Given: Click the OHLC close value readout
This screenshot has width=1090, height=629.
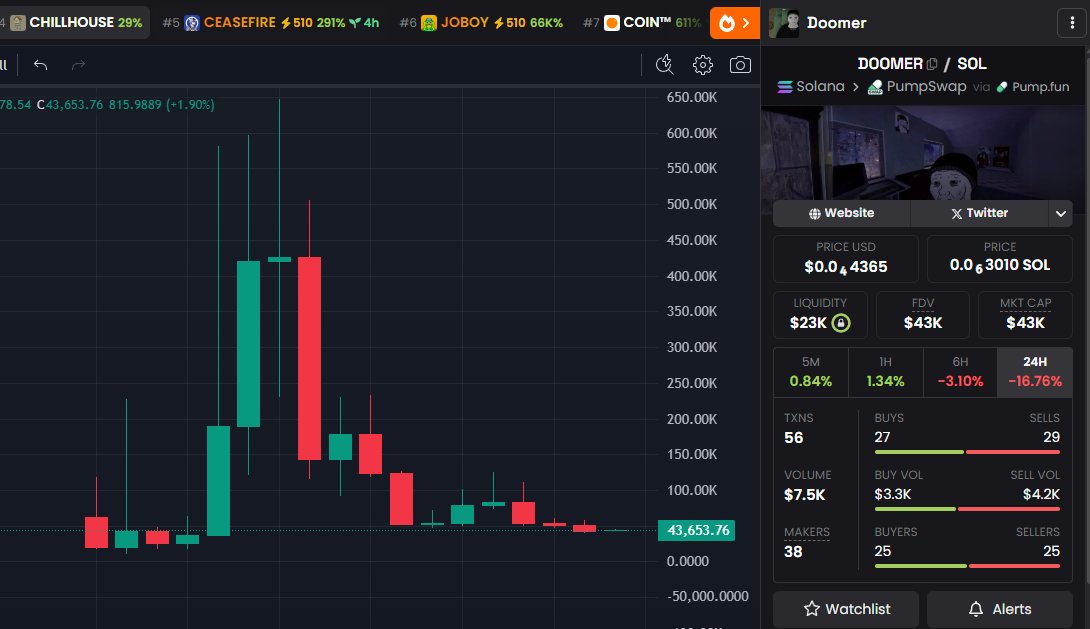Looking at the screenshot, I should (70, 105).
